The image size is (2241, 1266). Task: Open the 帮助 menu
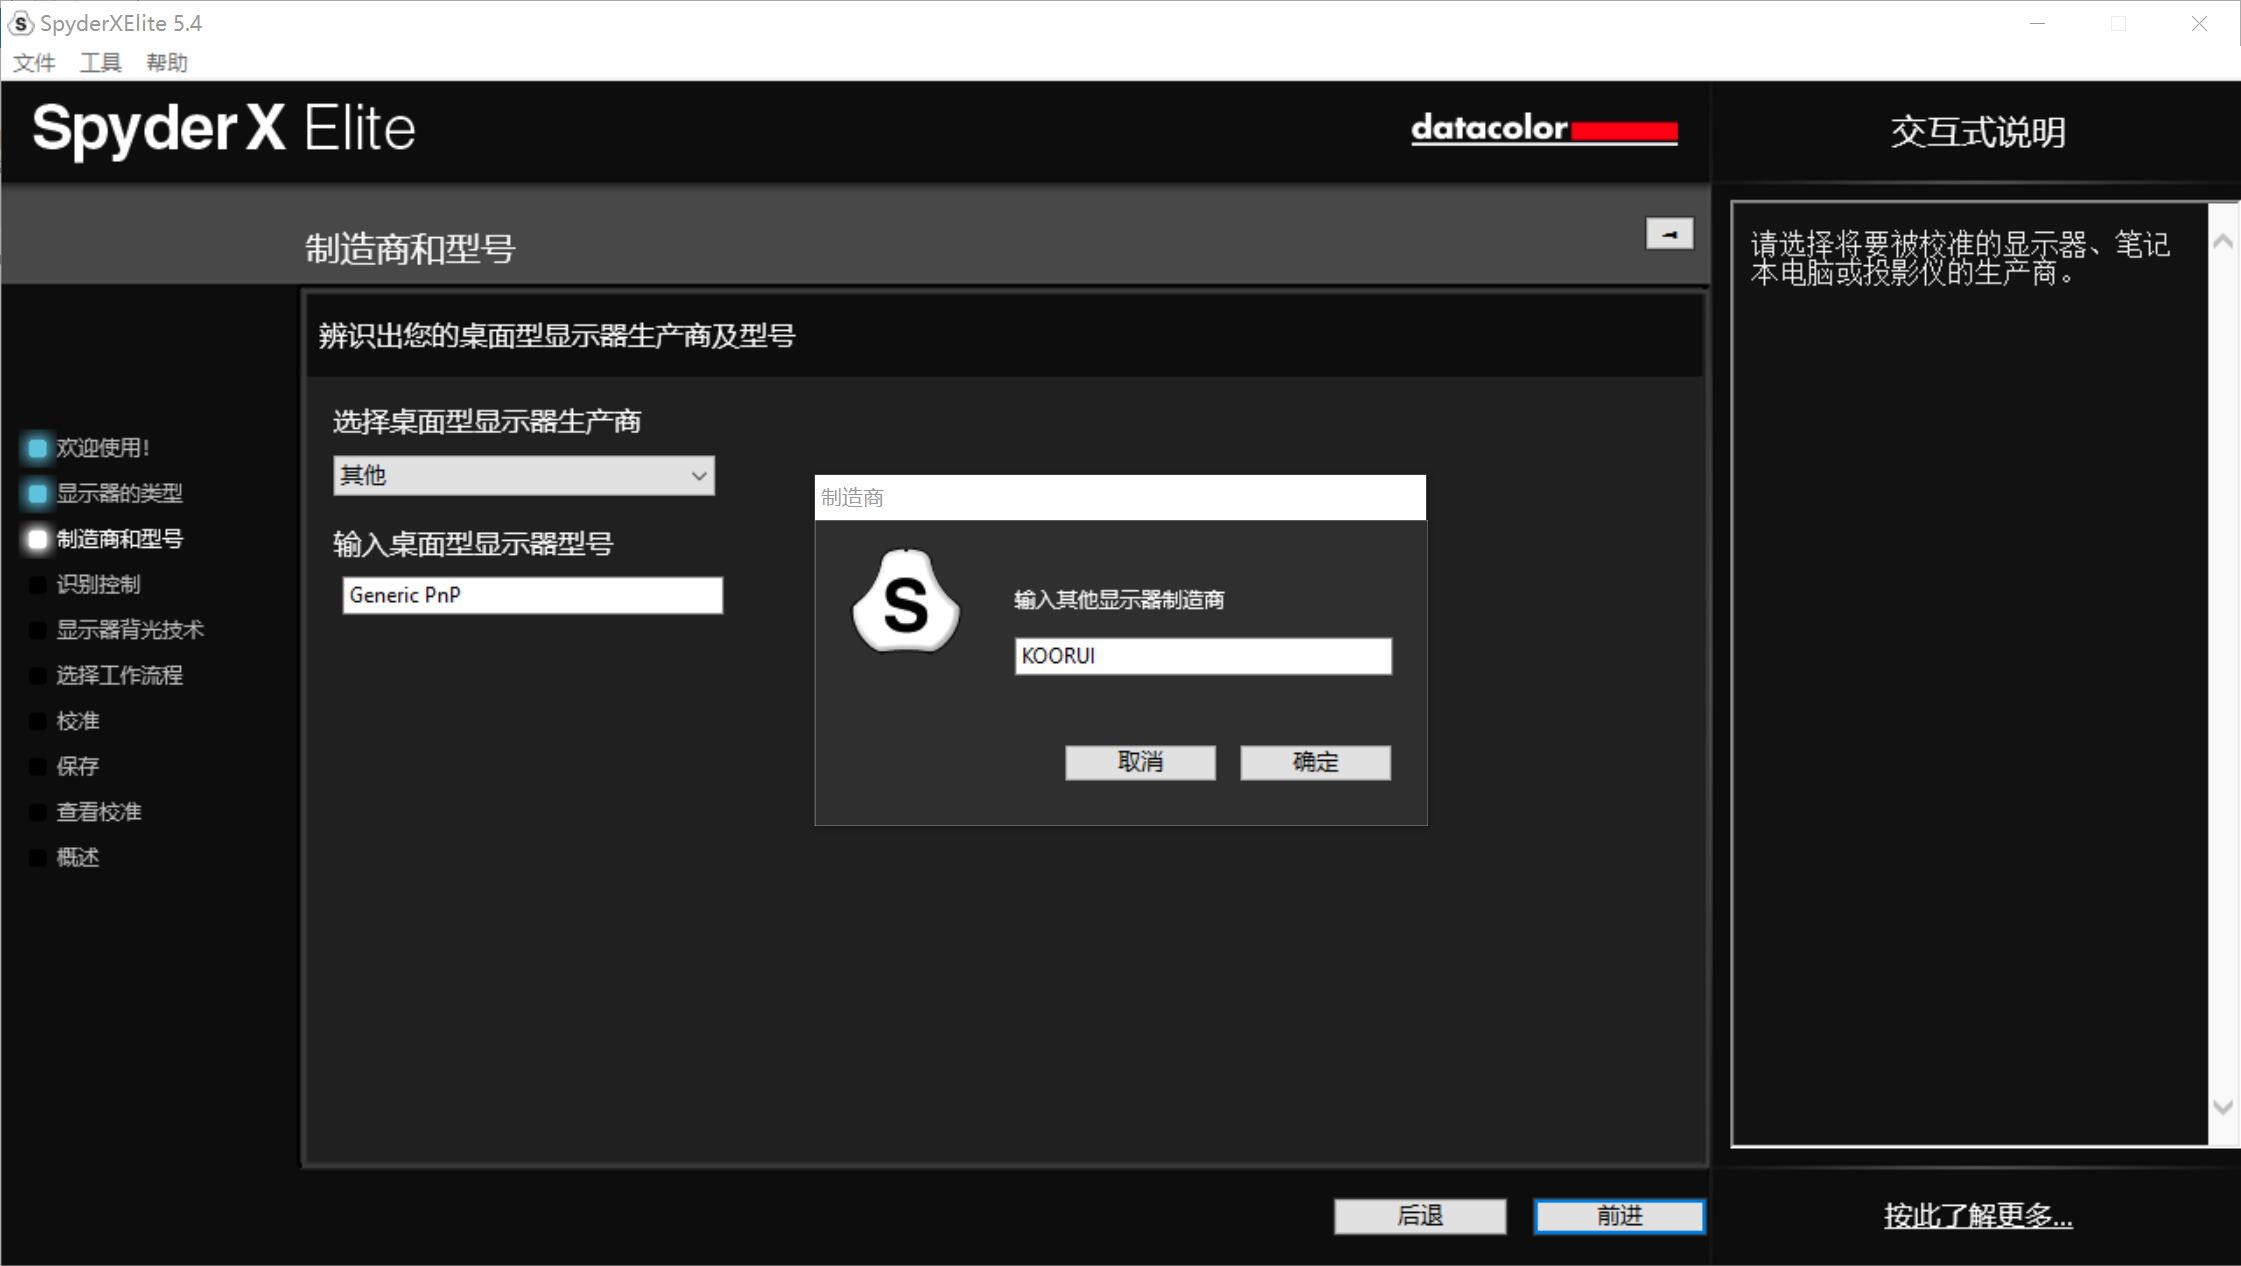(x=167, y=63)
